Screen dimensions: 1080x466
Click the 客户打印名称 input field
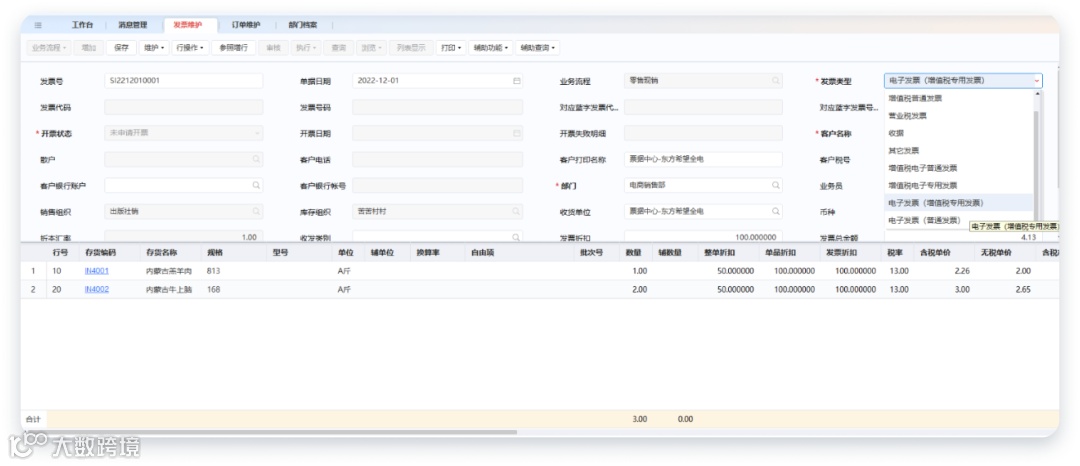pos(703,159)
